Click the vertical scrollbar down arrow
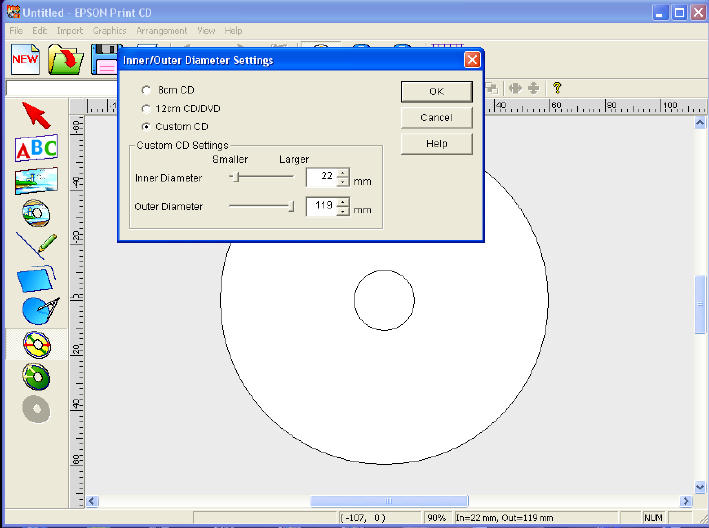Screen dimensions: 709x528 click(x=700, y=487)
